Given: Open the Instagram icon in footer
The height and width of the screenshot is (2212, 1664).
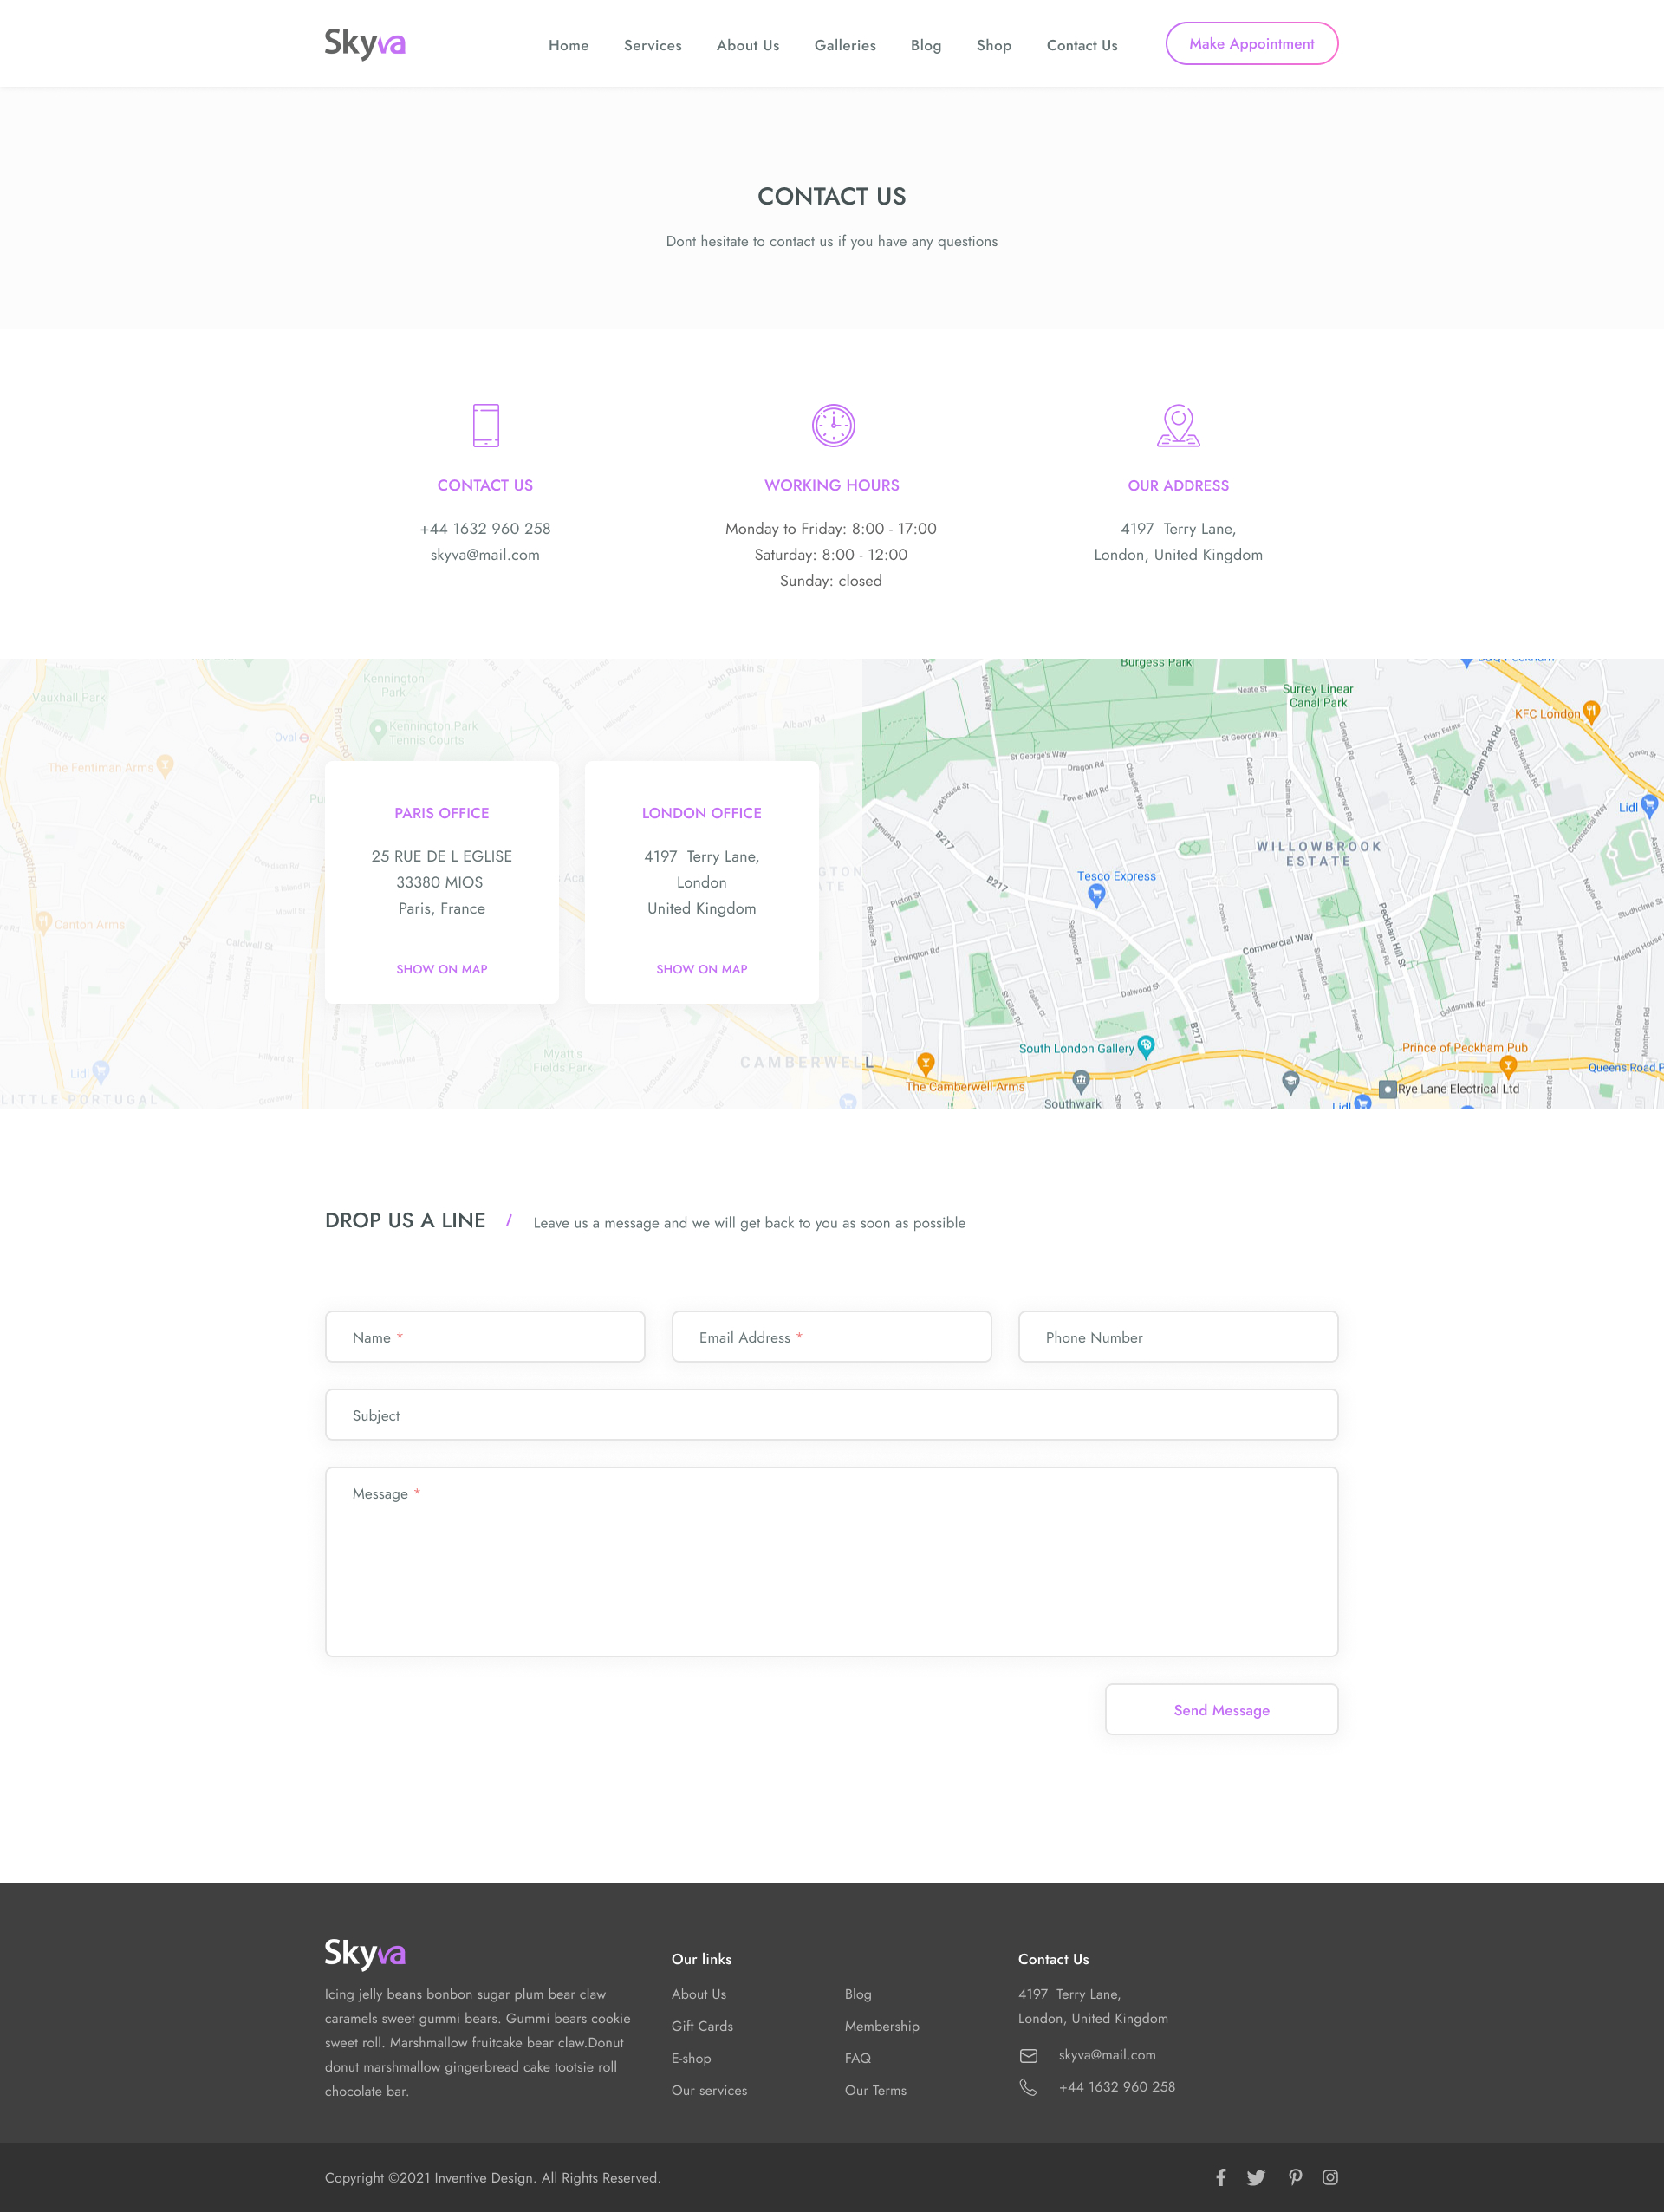Looking at the screenshot, I should pyautogui.click(x=1330, y=2177).
